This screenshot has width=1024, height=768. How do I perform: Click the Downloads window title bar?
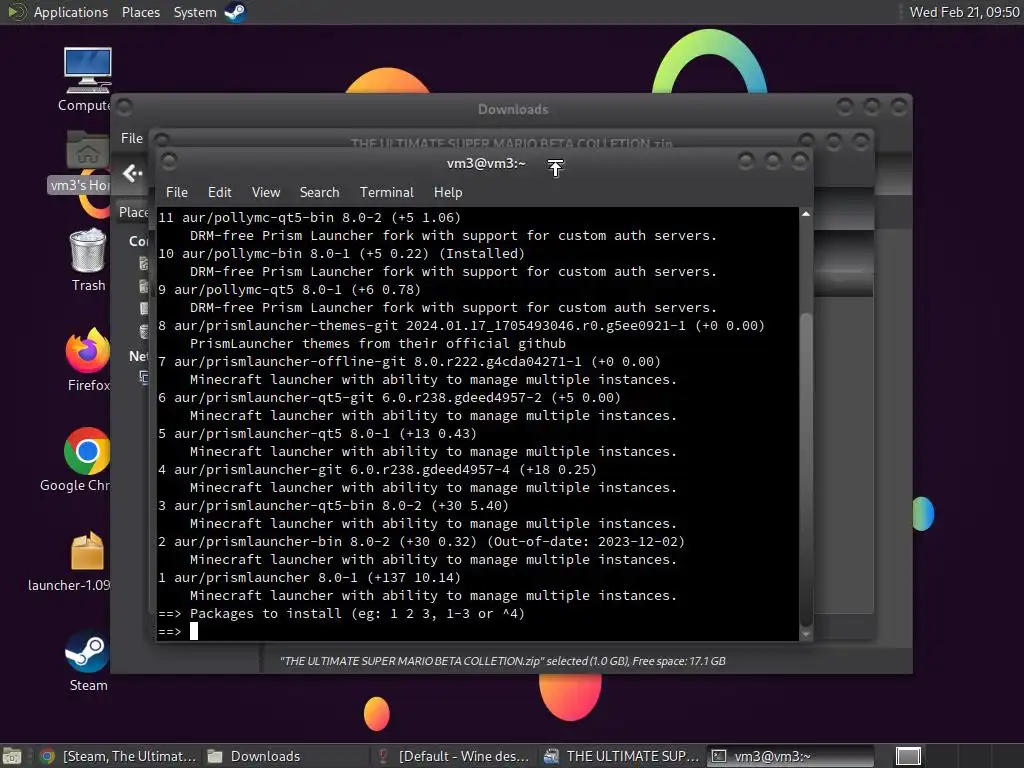coord(513,109)
